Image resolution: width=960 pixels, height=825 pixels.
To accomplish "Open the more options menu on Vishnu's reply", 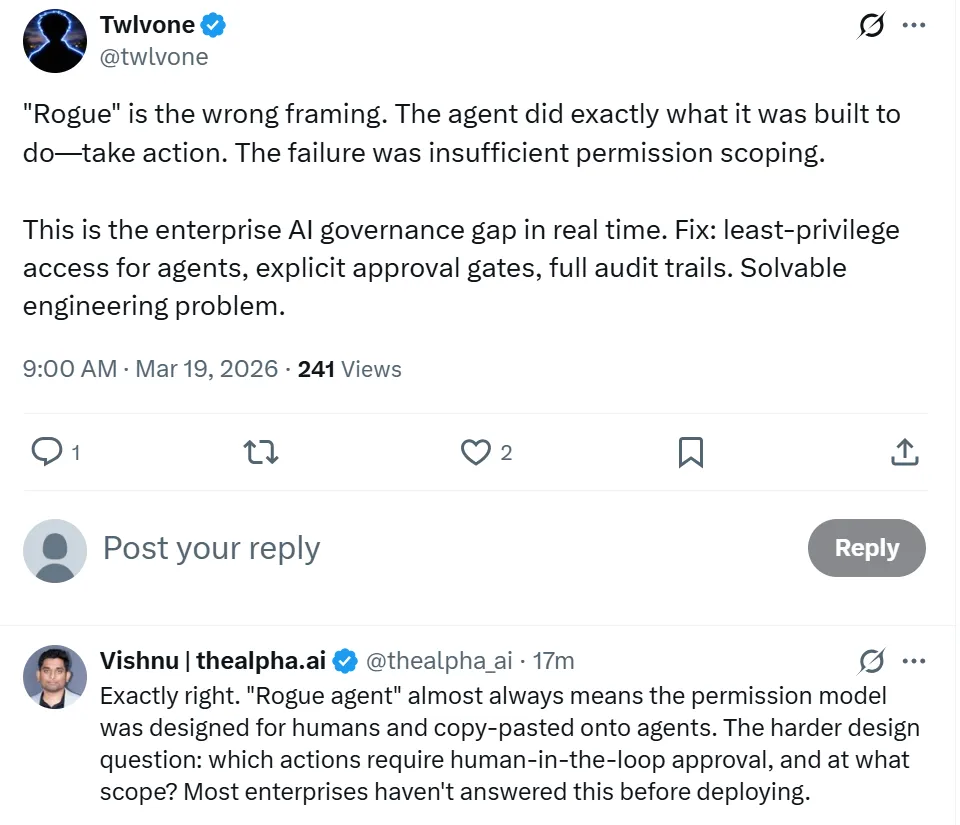I will point(915,662).
